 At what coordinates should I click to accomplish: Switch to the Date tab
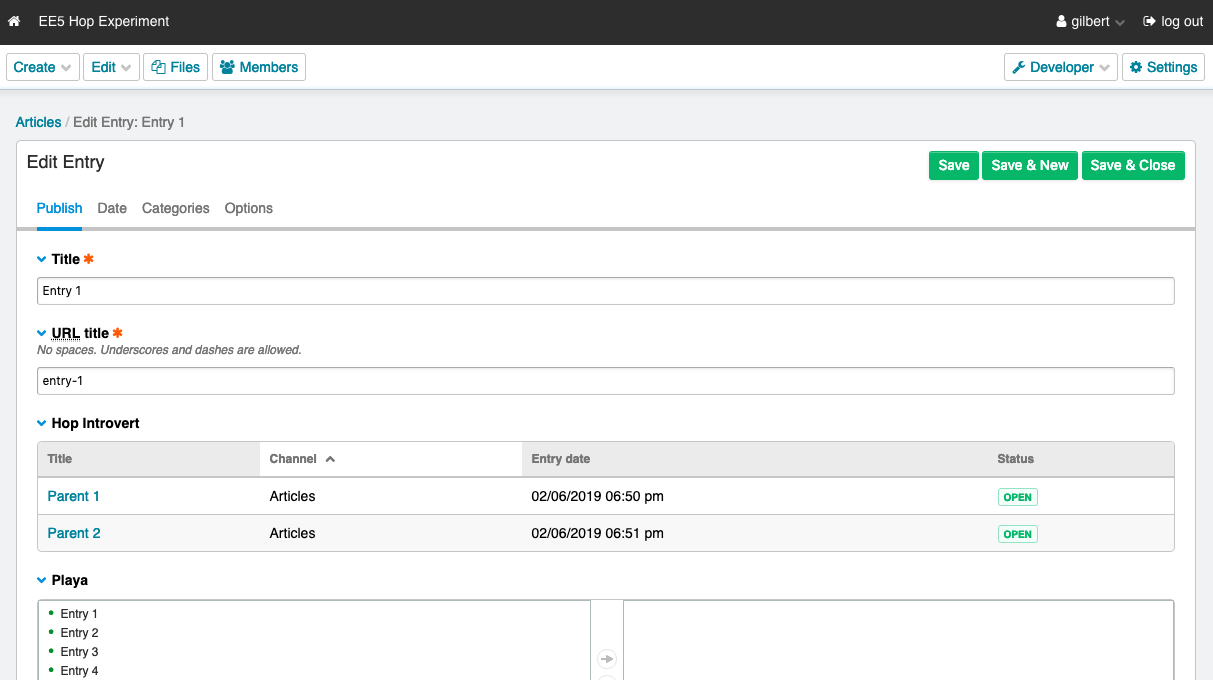[112, 208]
